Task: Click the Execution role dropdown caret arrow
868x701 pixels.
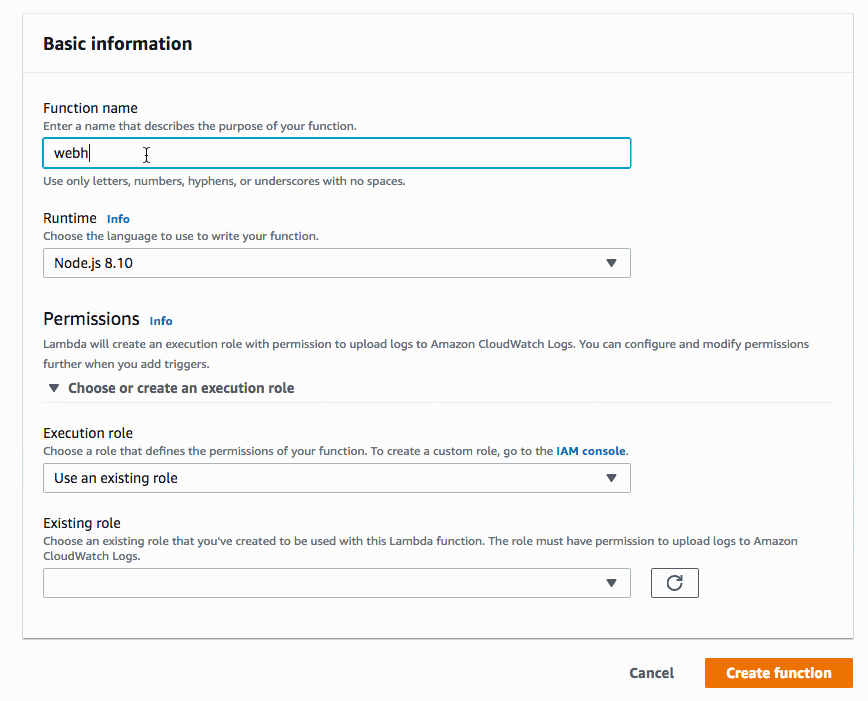Action: tap(611, 478)
